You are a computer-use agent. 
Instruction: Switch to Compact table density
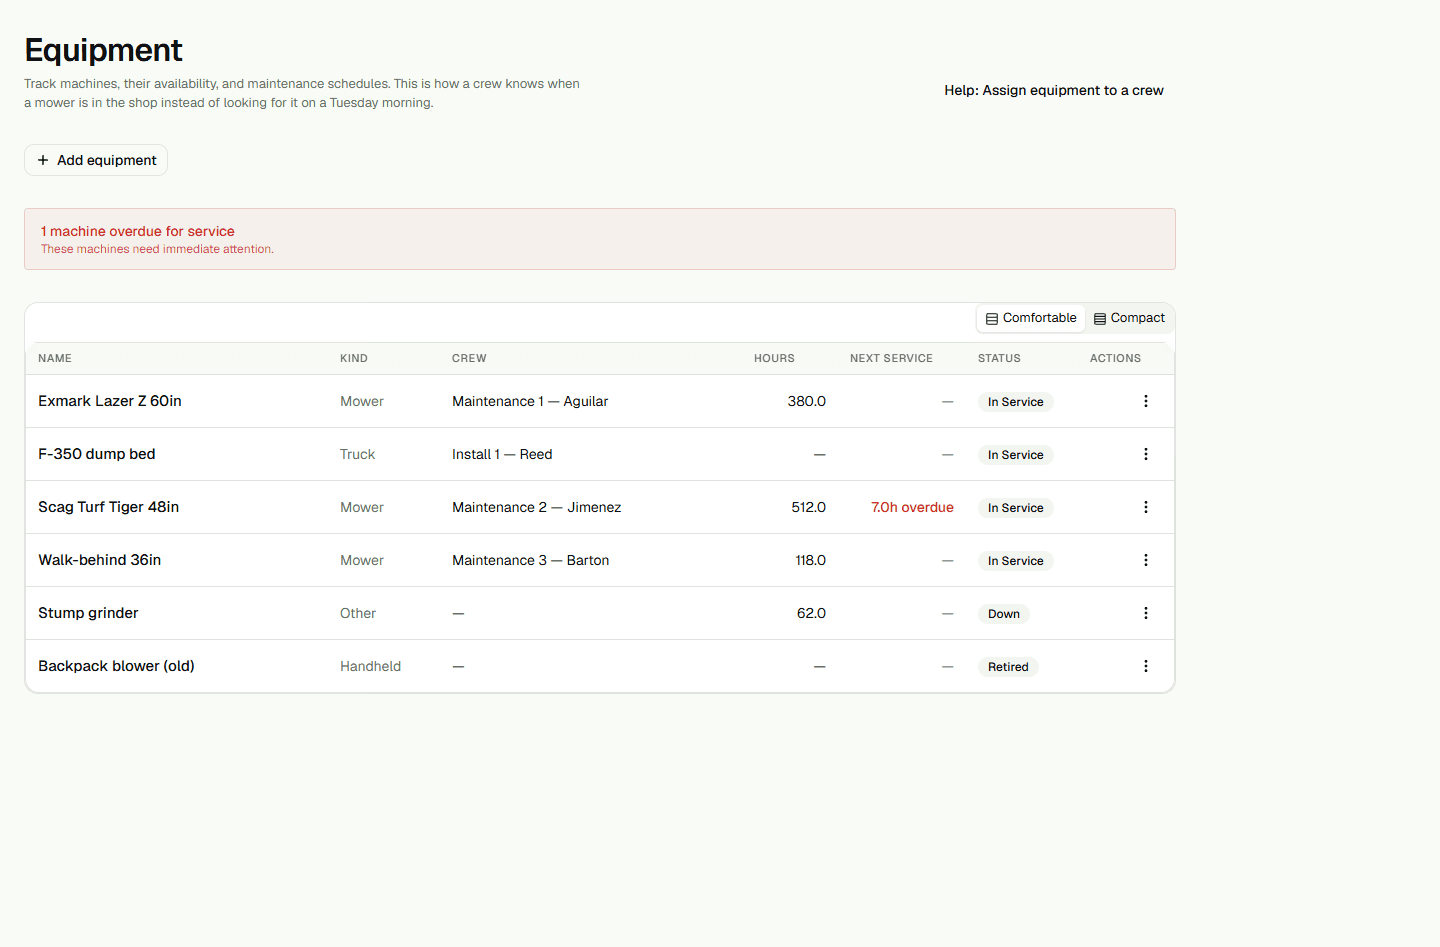1129,318
